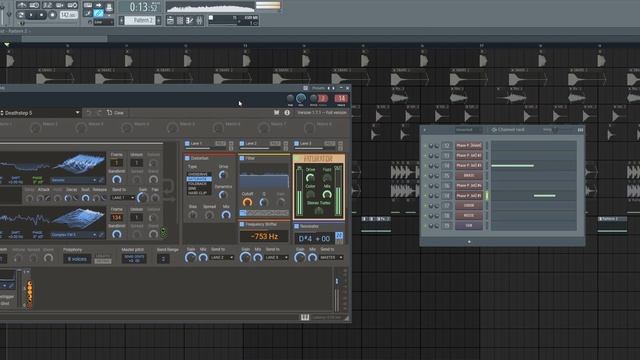The width and height of the screenshot is (640, 360).
Task: Click the Presets label in plugin wrapper title
Action: pyautogui.click(x=319, y=88)
